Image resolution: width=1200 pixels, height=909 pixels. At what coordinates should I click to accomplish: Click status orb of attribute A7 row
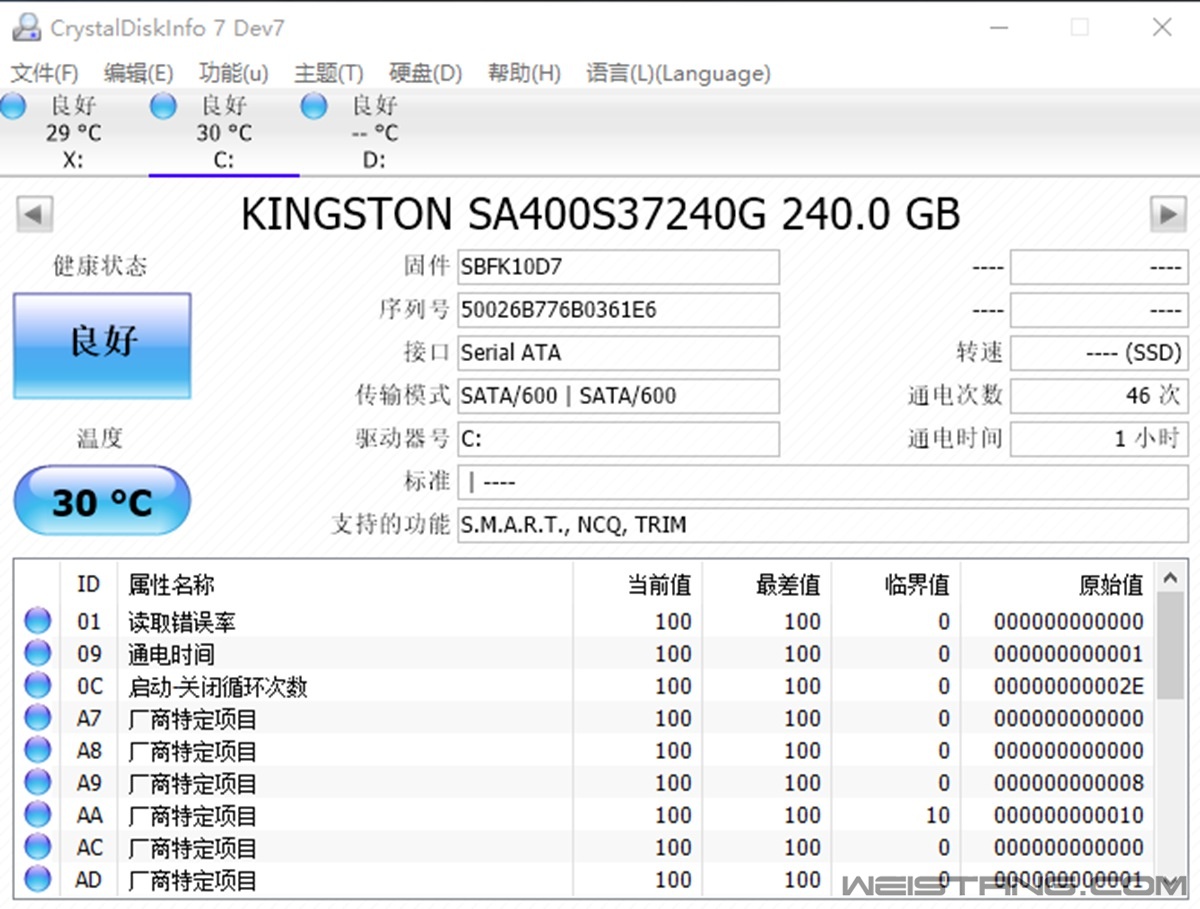tap(38, 718)
